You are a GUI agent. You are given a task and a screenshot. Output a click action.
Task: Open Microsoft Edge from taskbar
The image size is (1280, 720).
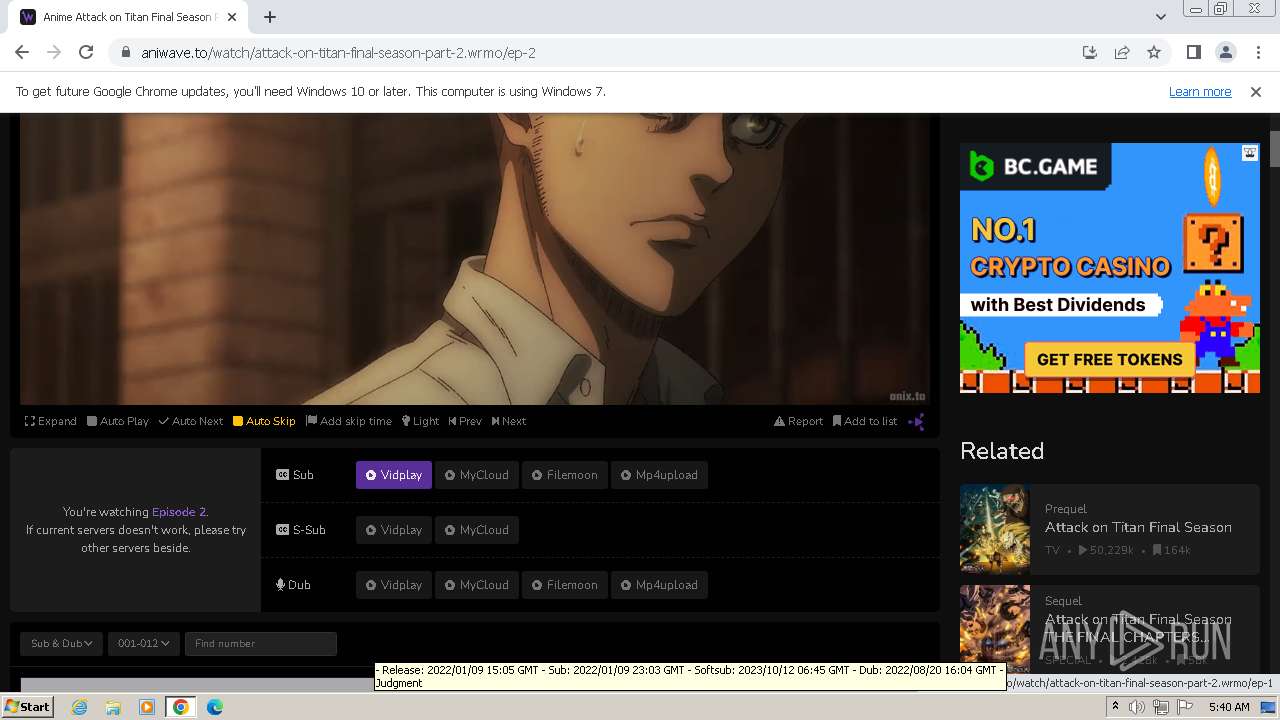click(x=215, y=707)
